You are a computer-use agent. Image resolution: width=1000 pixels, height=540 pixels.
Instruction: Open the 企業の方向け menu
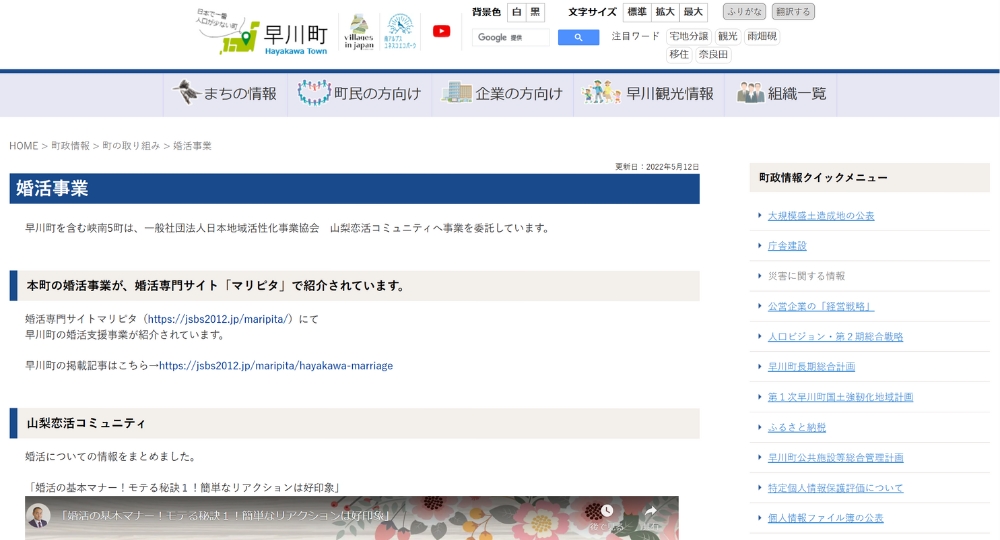coord(503,94)
